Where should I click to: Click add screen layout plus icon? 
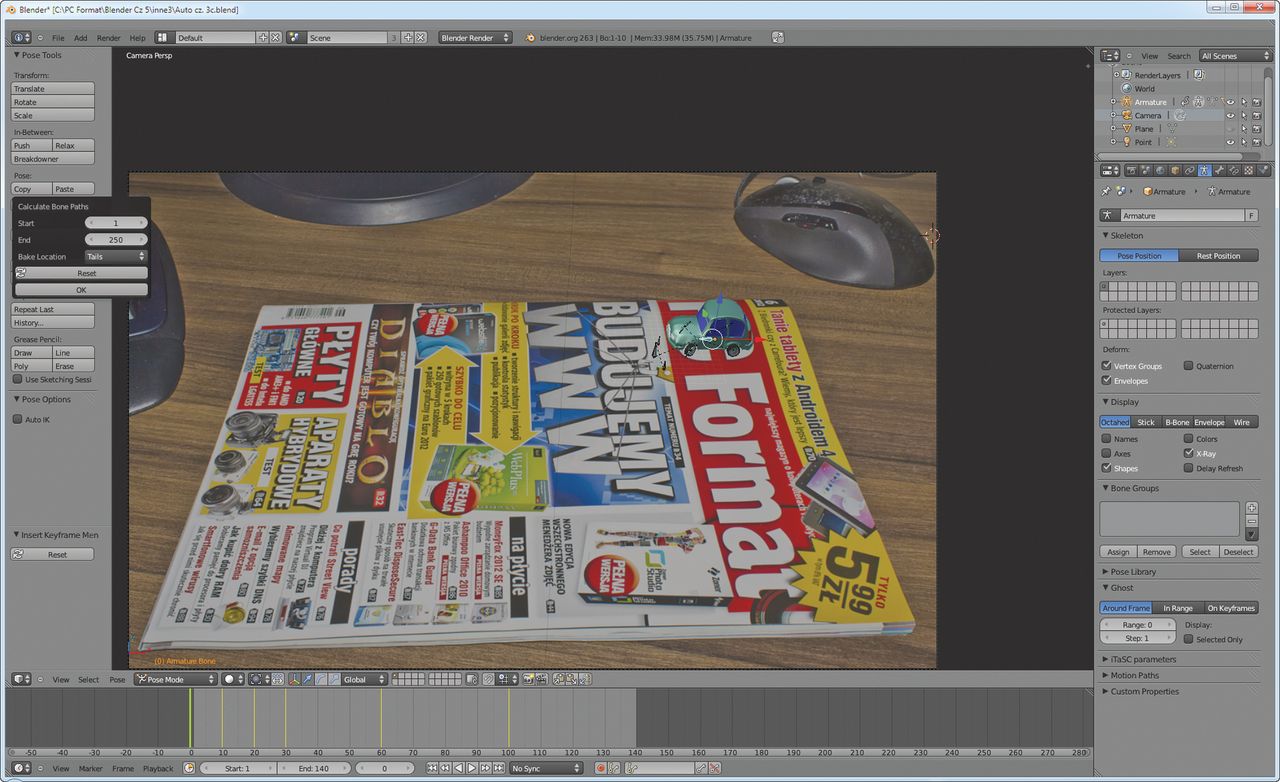point(263,37)
